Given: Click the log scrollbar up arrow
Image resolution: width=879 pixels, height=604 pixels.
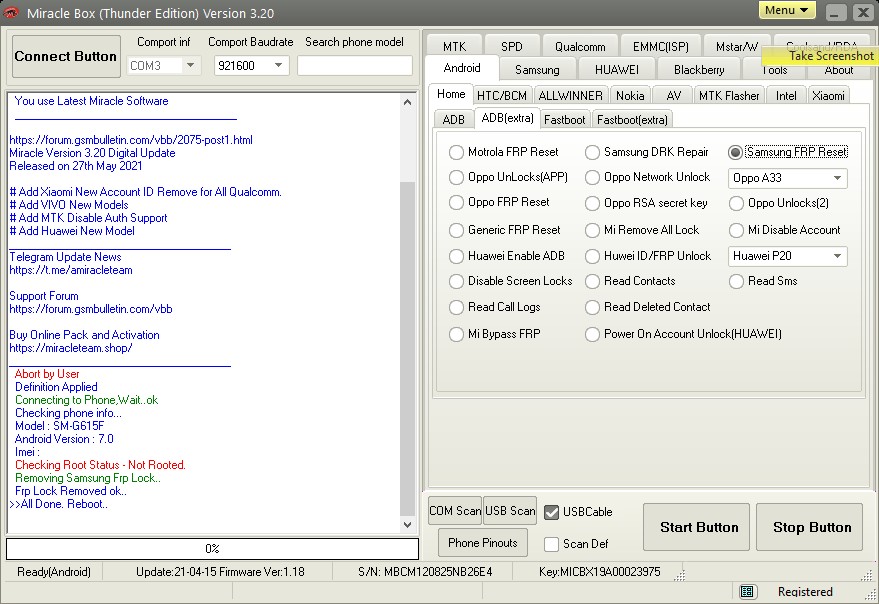Looking at the screenshot, I should 408,102.
